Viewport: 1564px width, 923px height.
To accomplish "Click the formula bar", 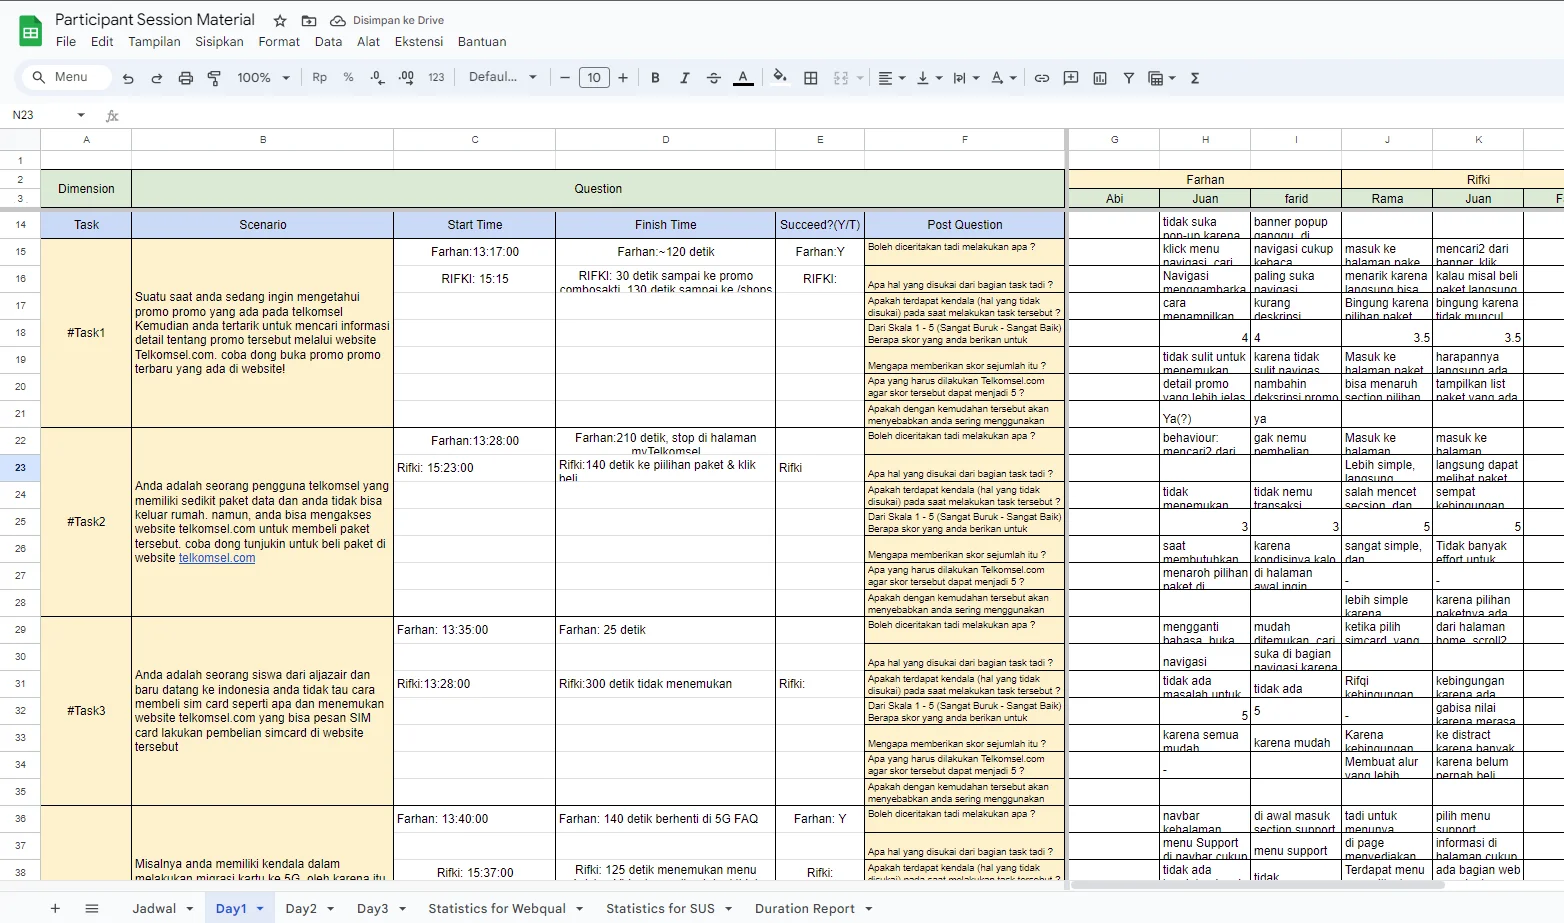I will pos(840,115).
